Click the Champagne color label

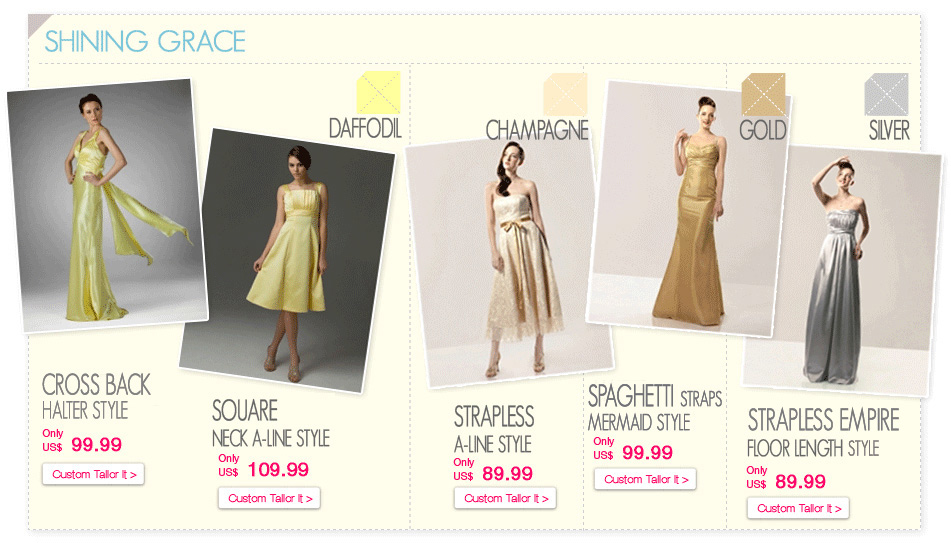(x=537, y=130)
